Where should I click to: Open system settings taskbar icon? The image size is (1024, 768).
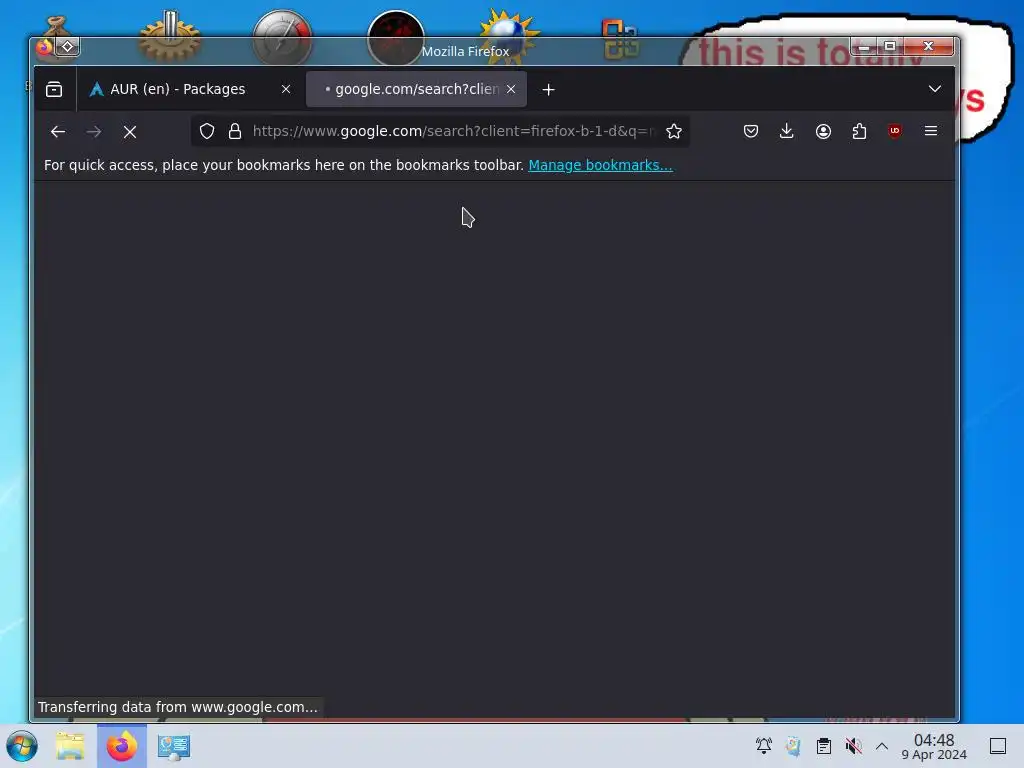174,746
